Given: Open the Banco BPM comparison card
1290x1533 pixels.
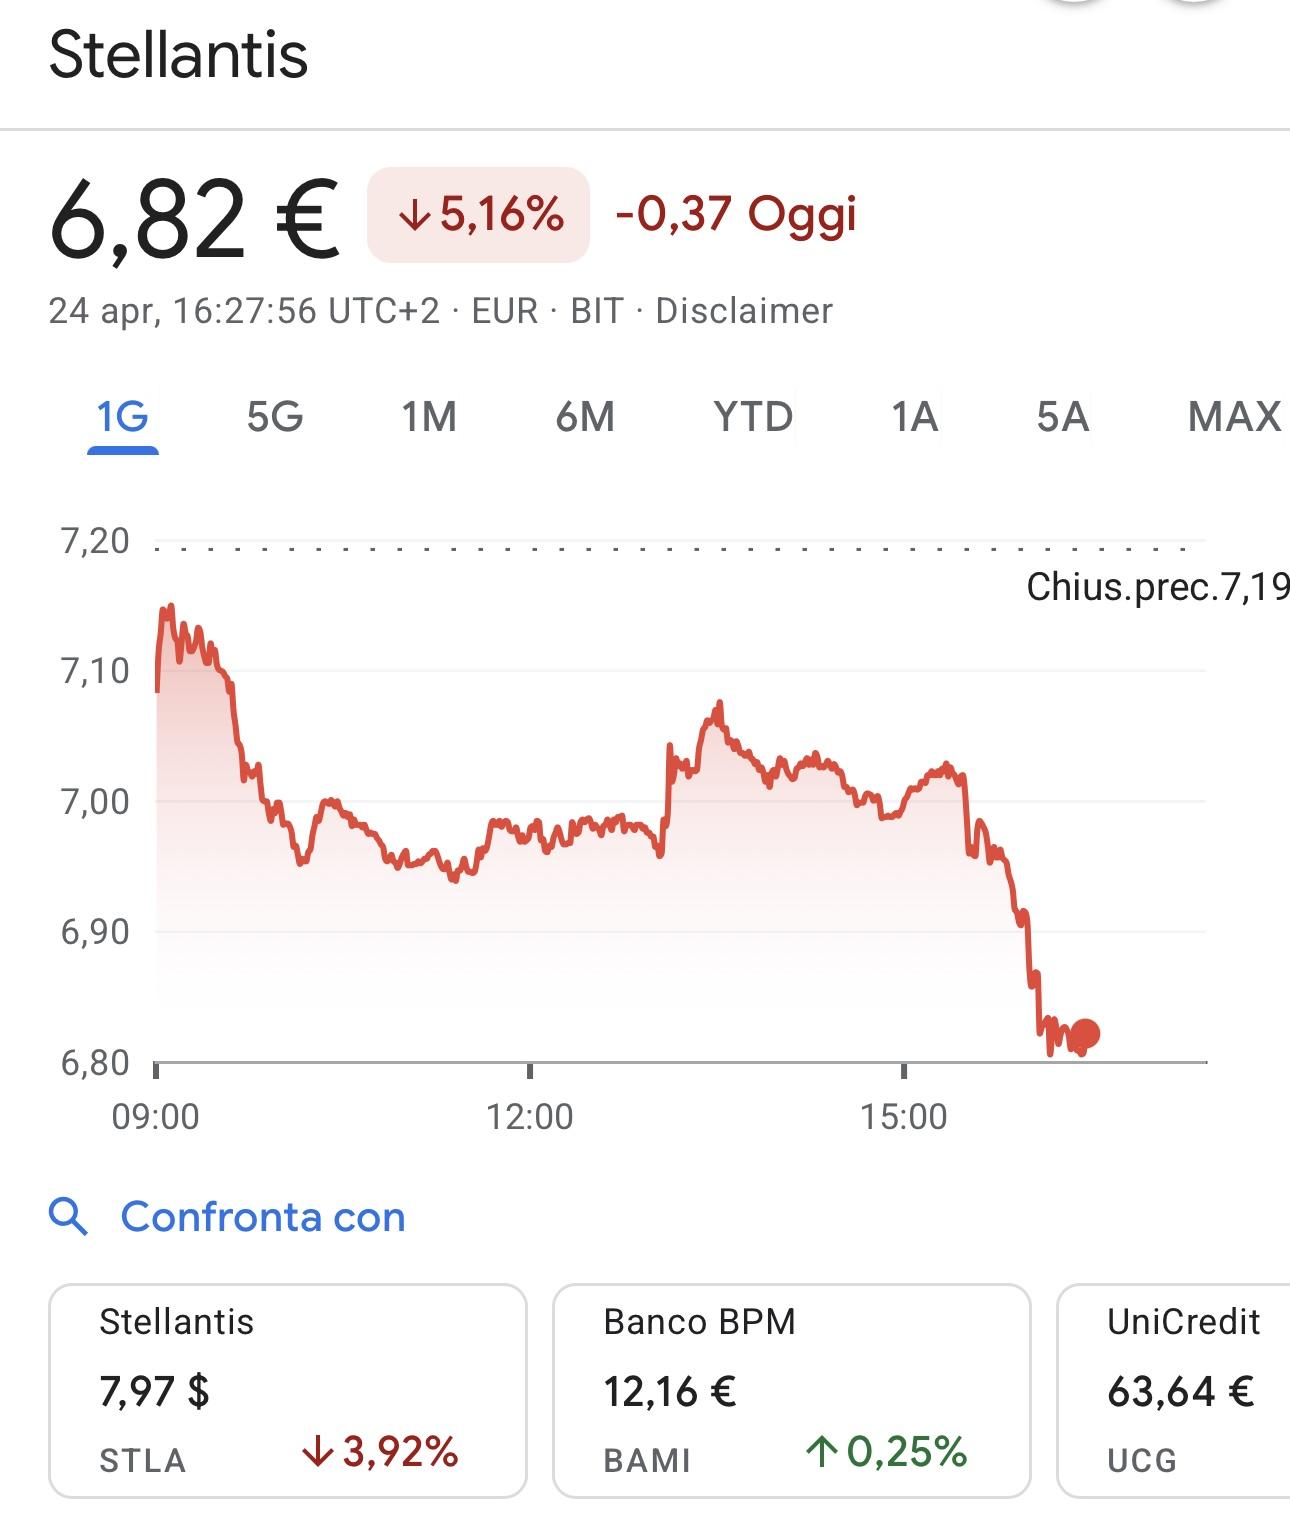Looking at the screenshot, I should [791, 1390].
